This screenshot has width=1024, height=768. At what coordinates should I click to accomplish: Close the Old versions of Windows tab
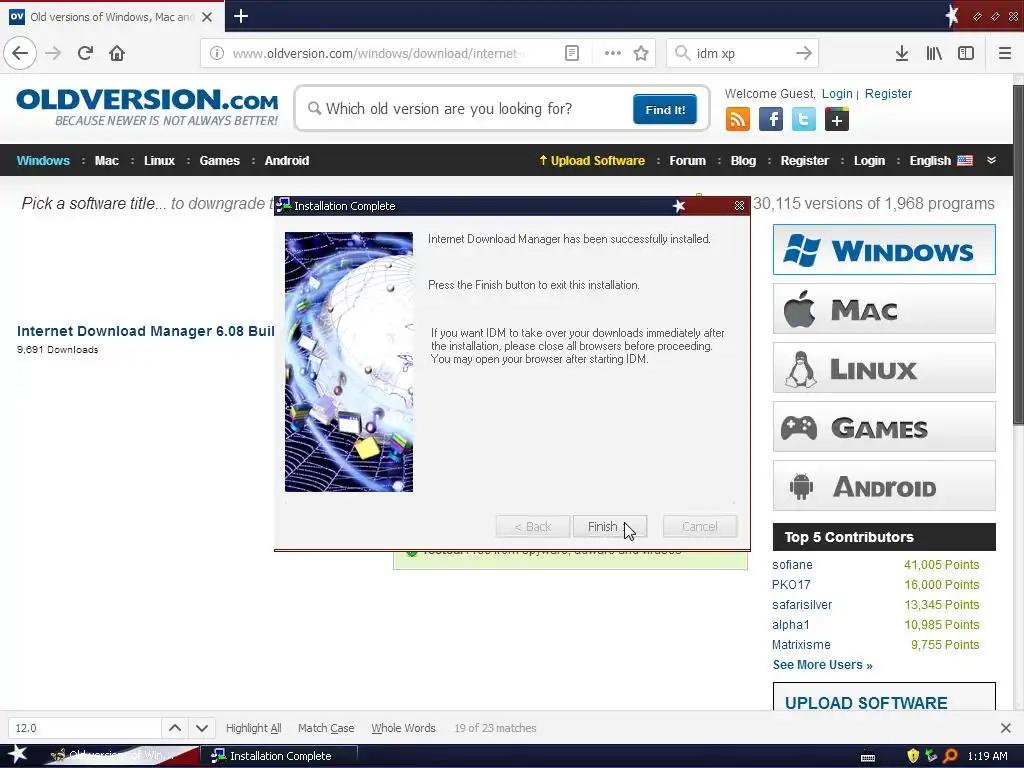(x=207, y=17)
